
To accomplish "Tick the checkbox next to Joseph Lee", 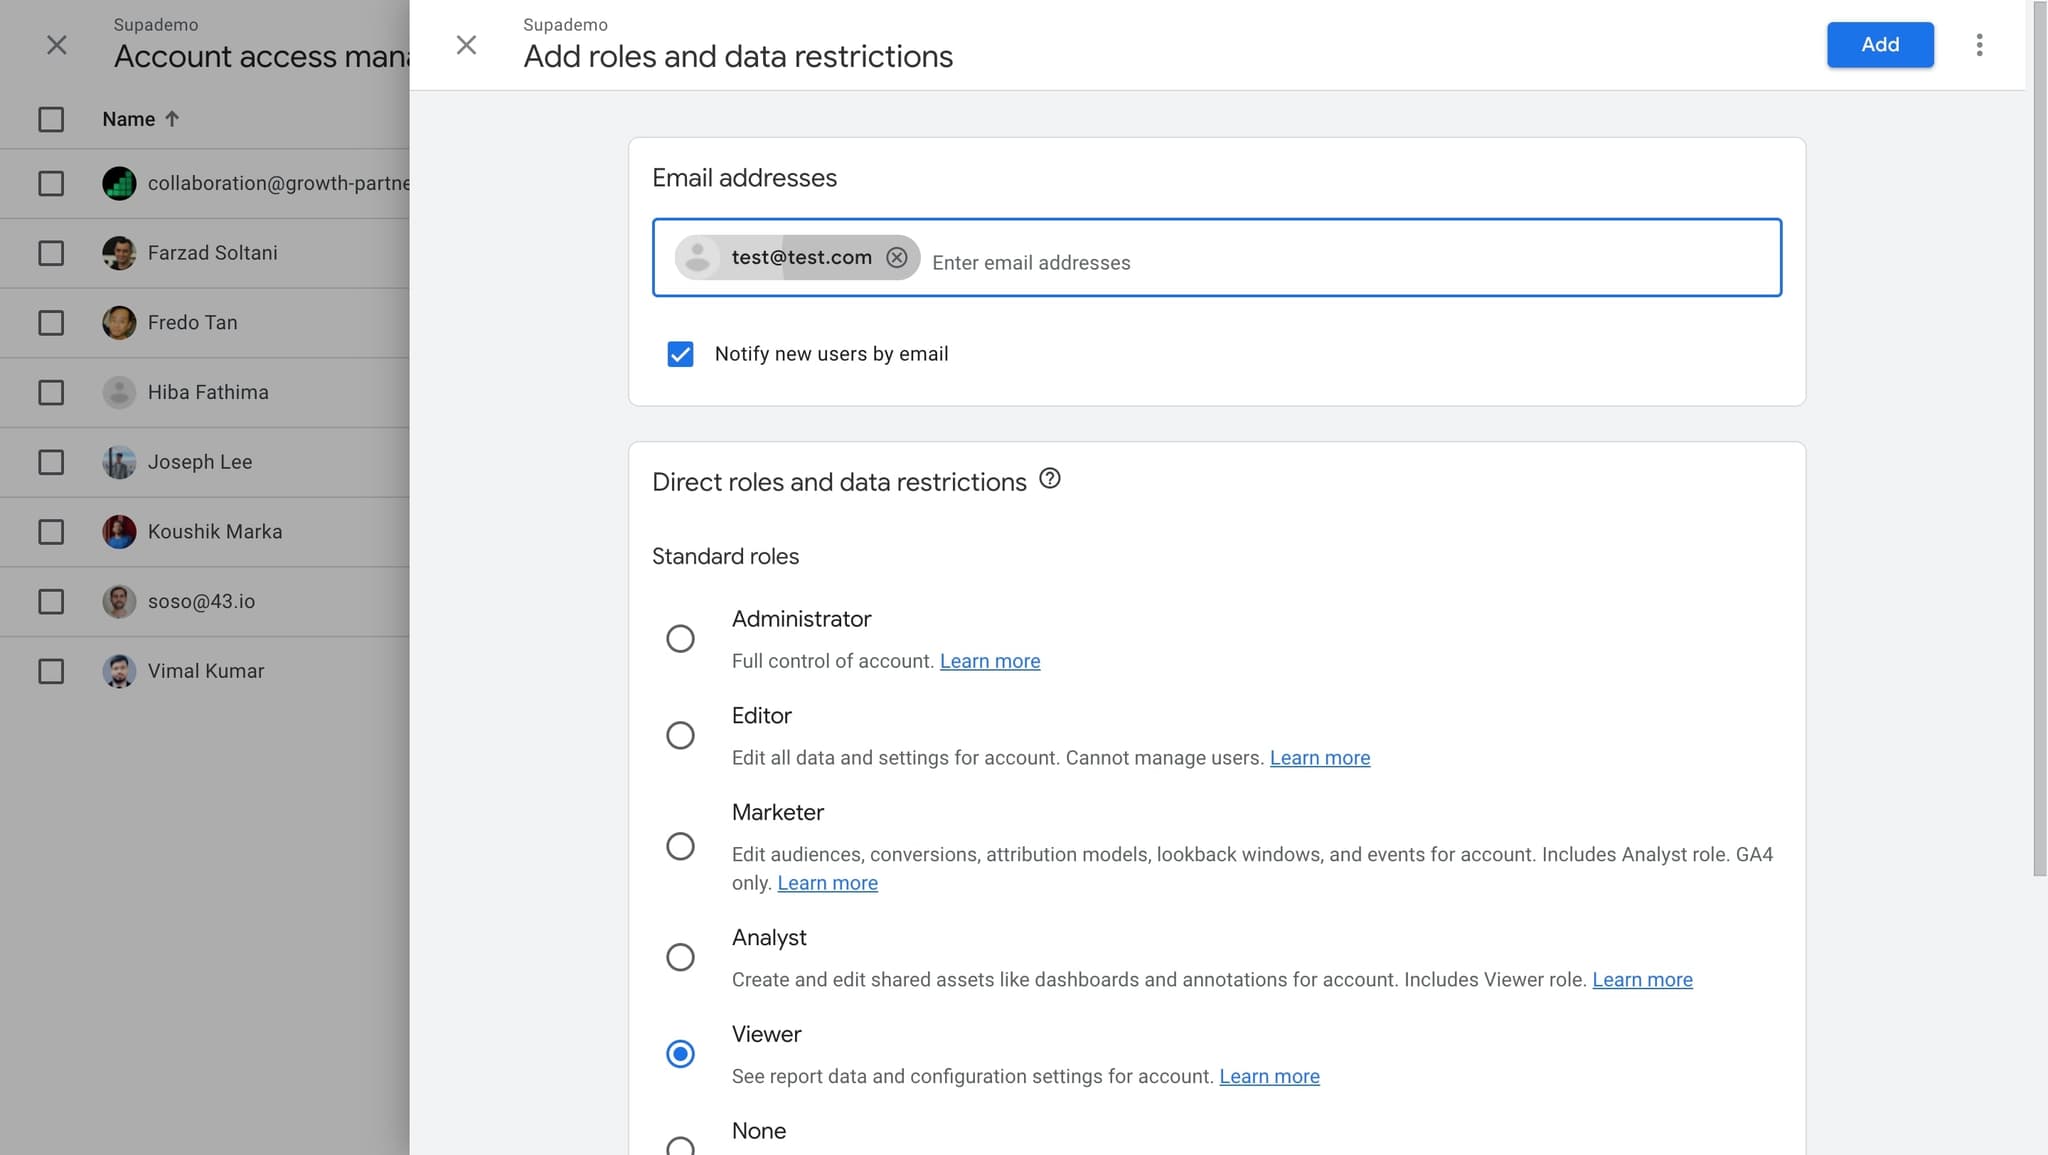I will [51, 462].
